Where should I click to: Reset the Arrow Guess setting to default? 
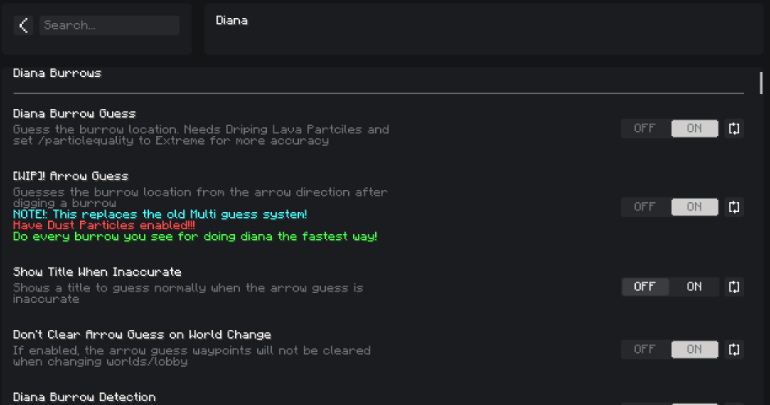pos(735,207)
